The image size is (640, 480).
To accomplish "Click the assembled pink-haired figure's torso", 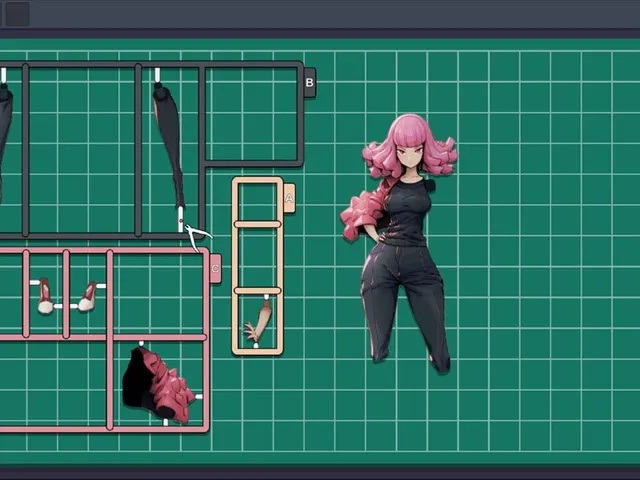I will point(405,212).
